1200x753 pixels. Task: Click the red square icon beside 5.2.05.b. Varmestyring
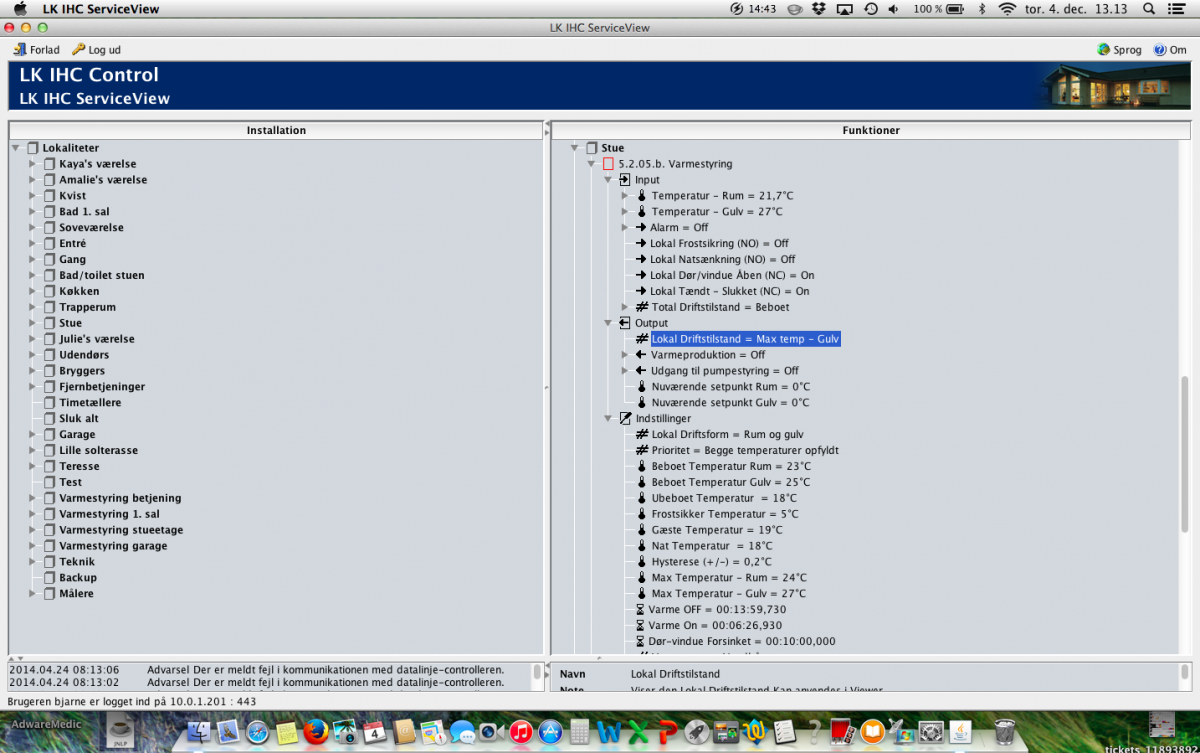(607, 164)
